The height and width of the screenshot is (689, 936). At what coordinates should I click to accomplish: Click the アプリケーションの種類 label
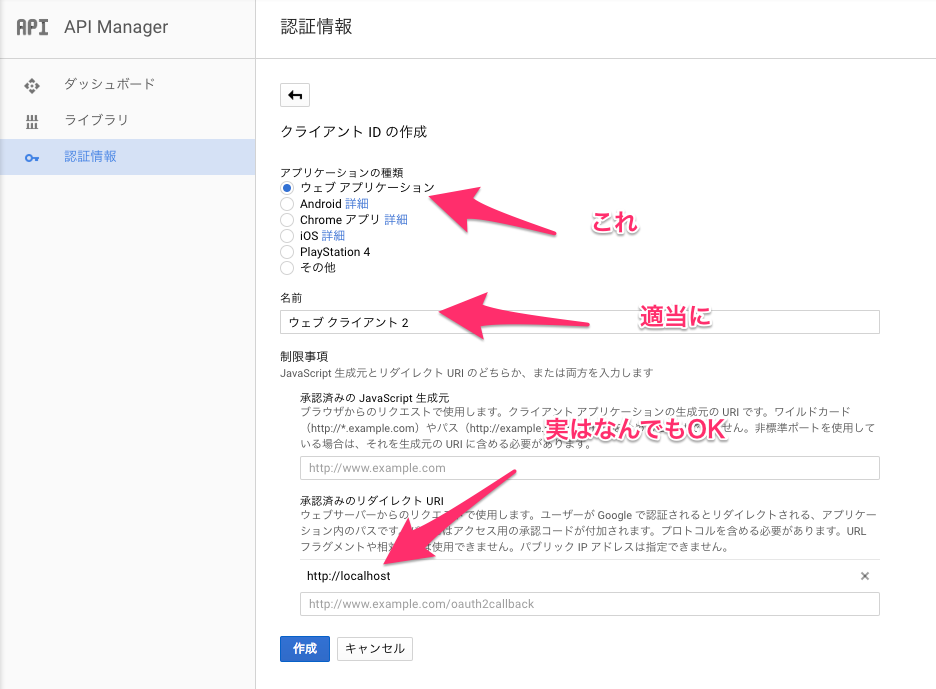(341, 173)
